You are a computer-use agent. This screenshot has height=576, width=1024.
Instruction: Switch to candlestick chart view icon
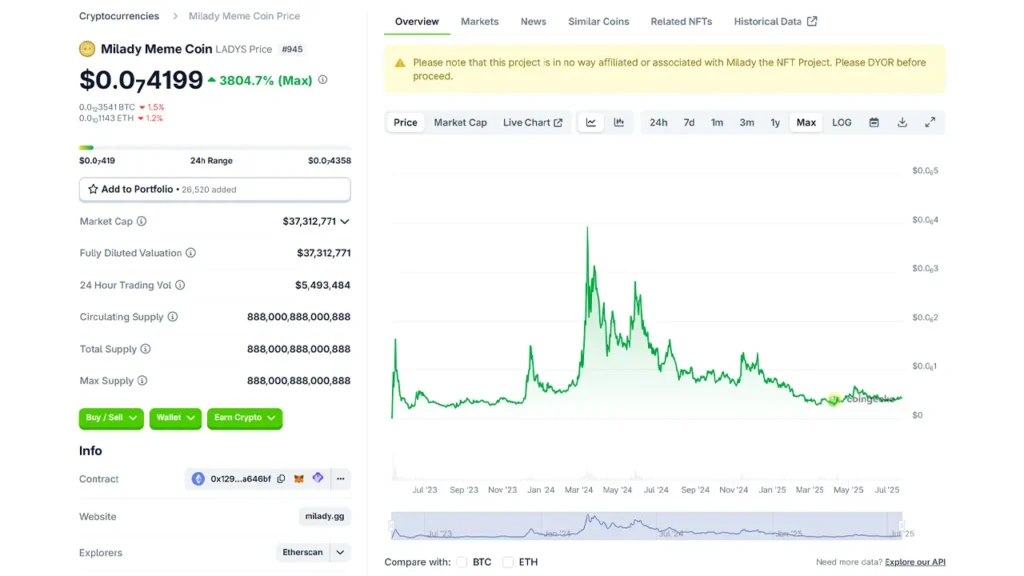pyautogui.click(x=618, y=122)
